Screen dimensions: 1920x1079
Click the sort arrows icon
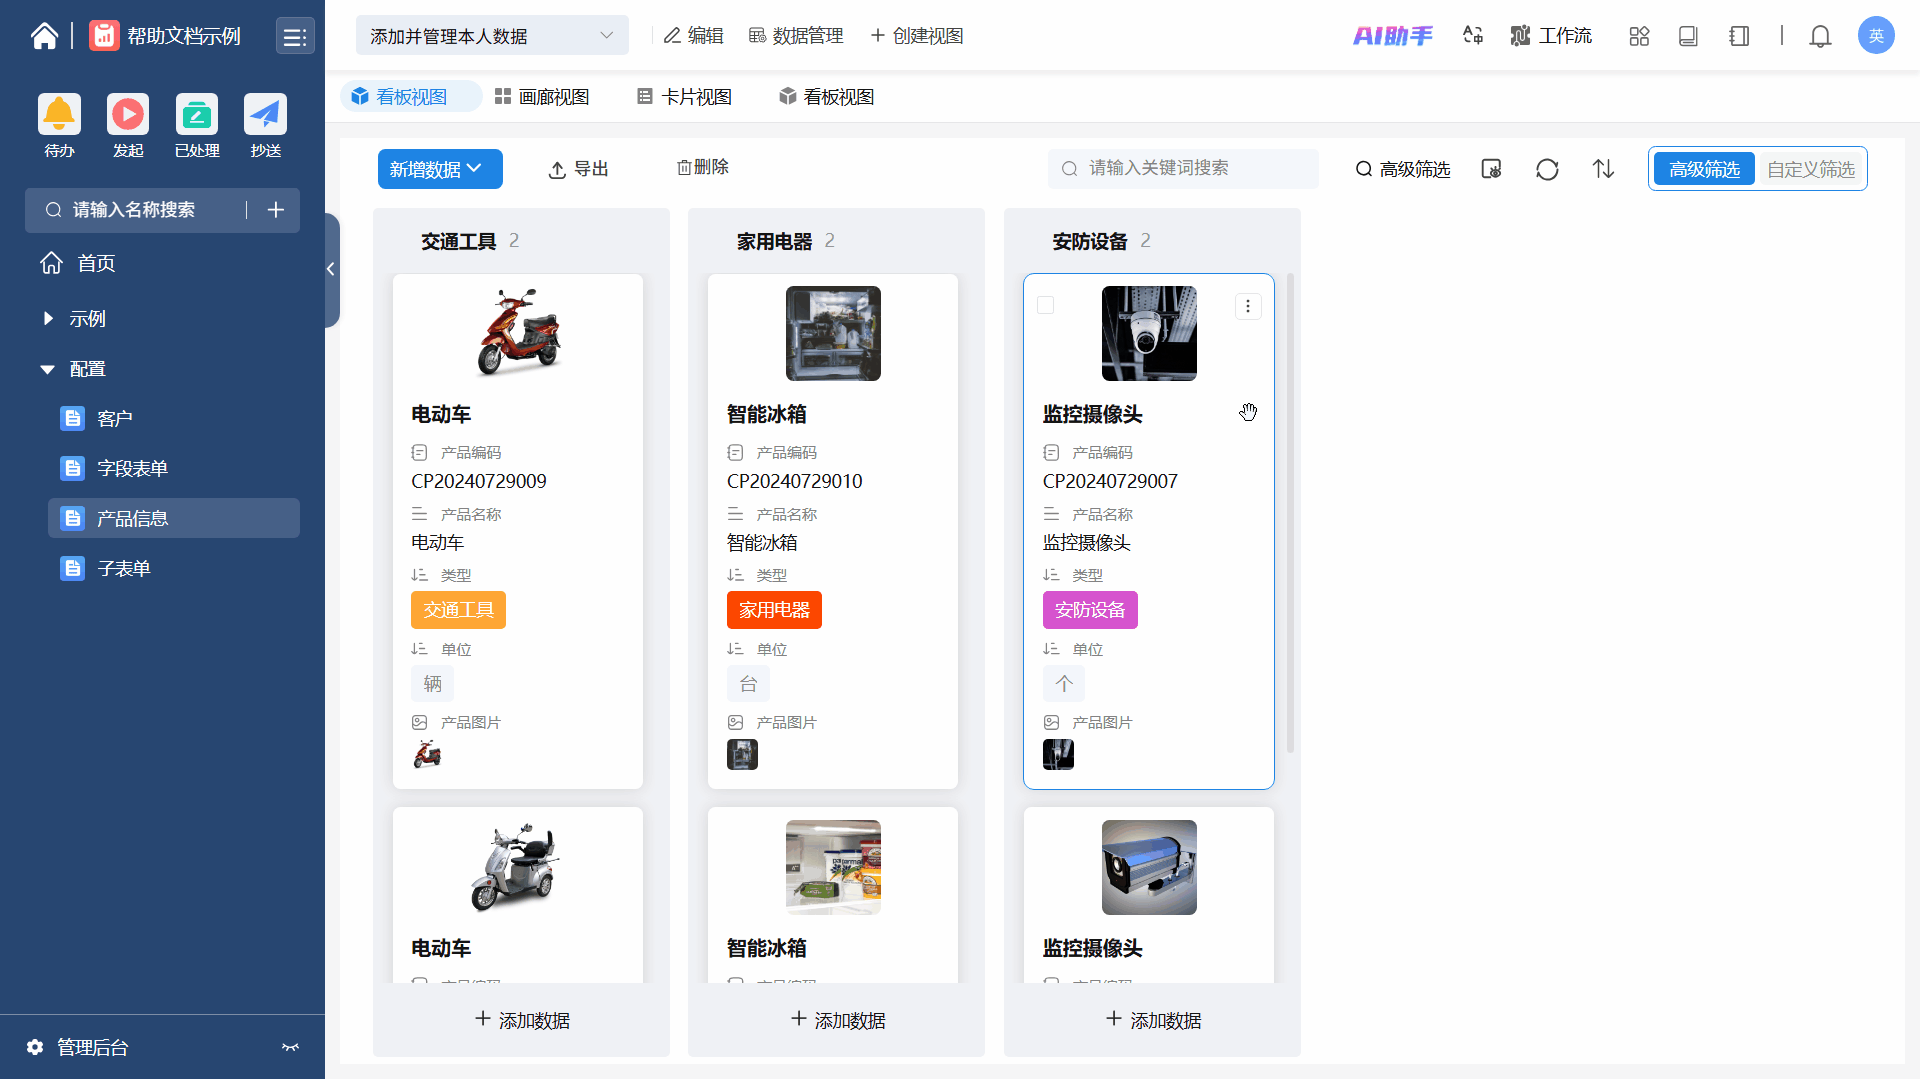pos(1603,169)
